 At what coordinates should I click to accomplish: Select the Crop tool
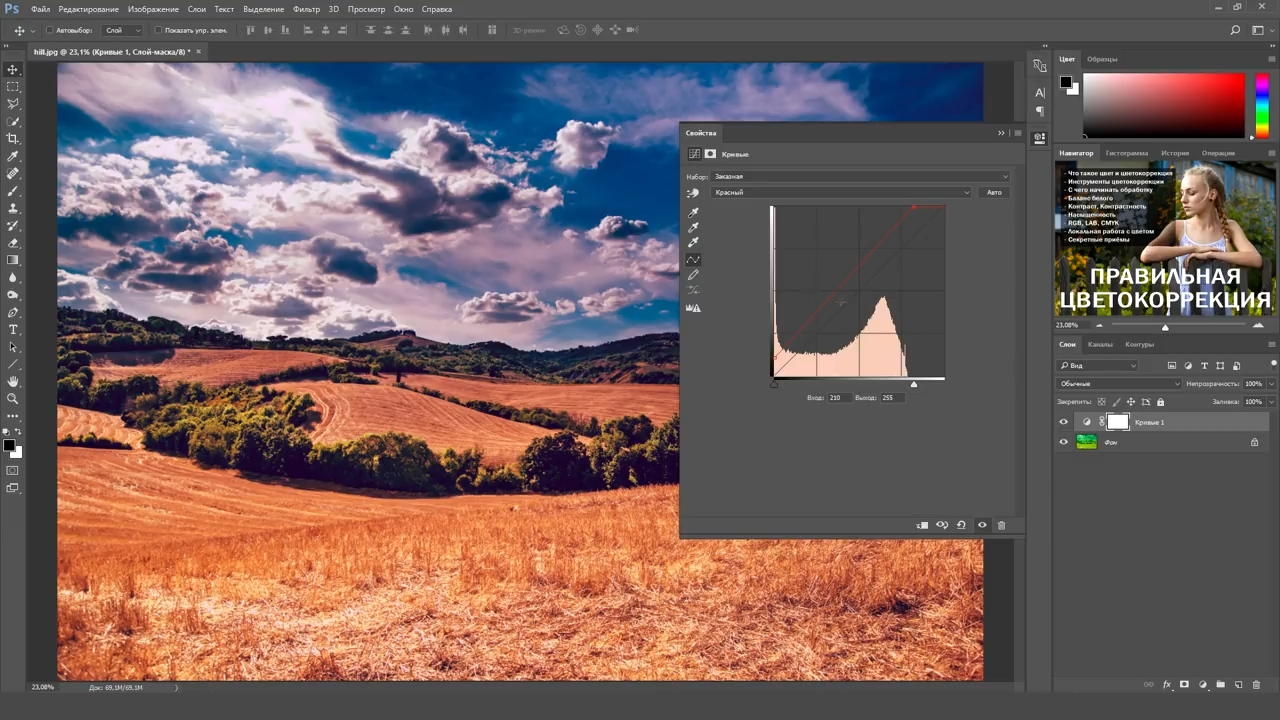(13, 139)
